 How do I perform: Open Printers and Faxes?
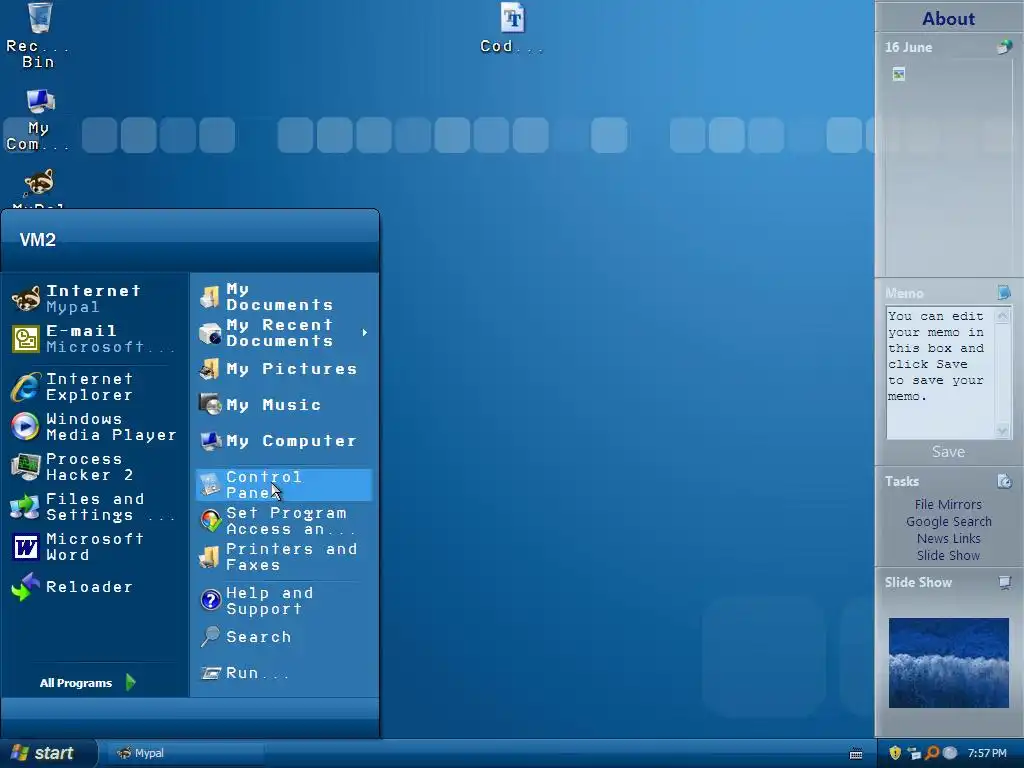pos(284,557)
